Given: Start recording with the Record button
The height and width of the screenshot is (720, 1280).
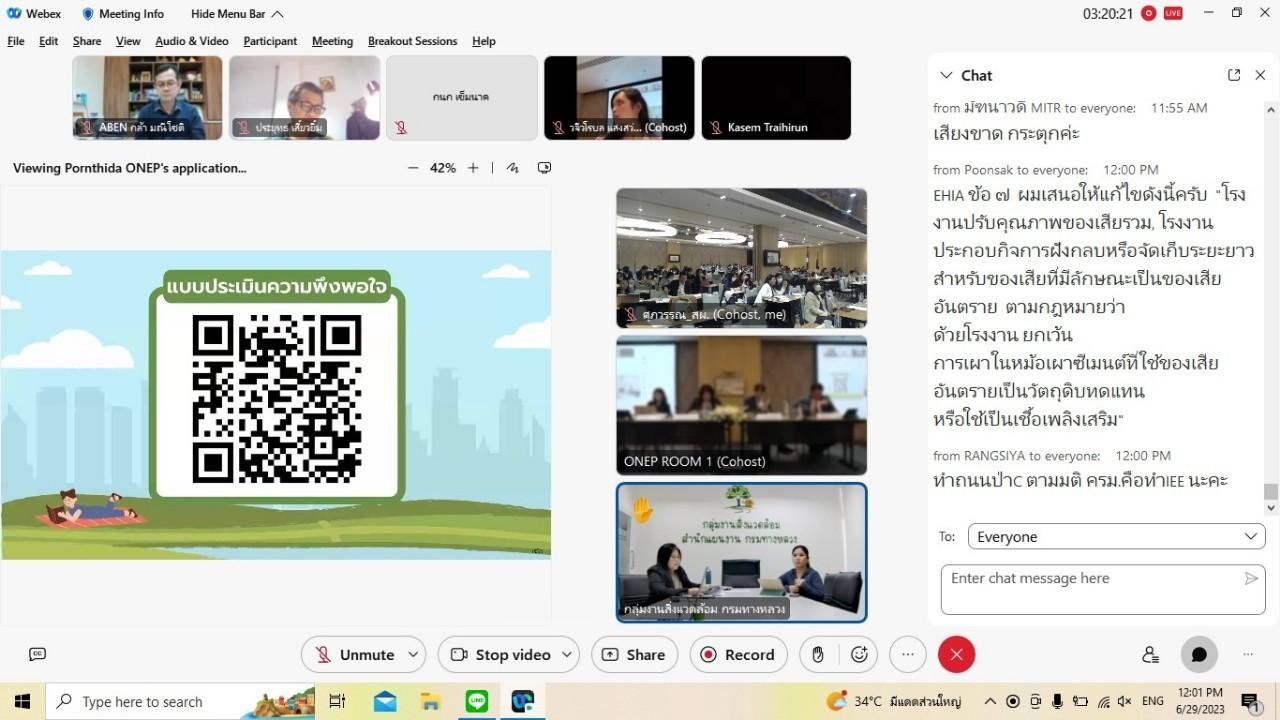Looking at the screenshot, I should [738, 655].
